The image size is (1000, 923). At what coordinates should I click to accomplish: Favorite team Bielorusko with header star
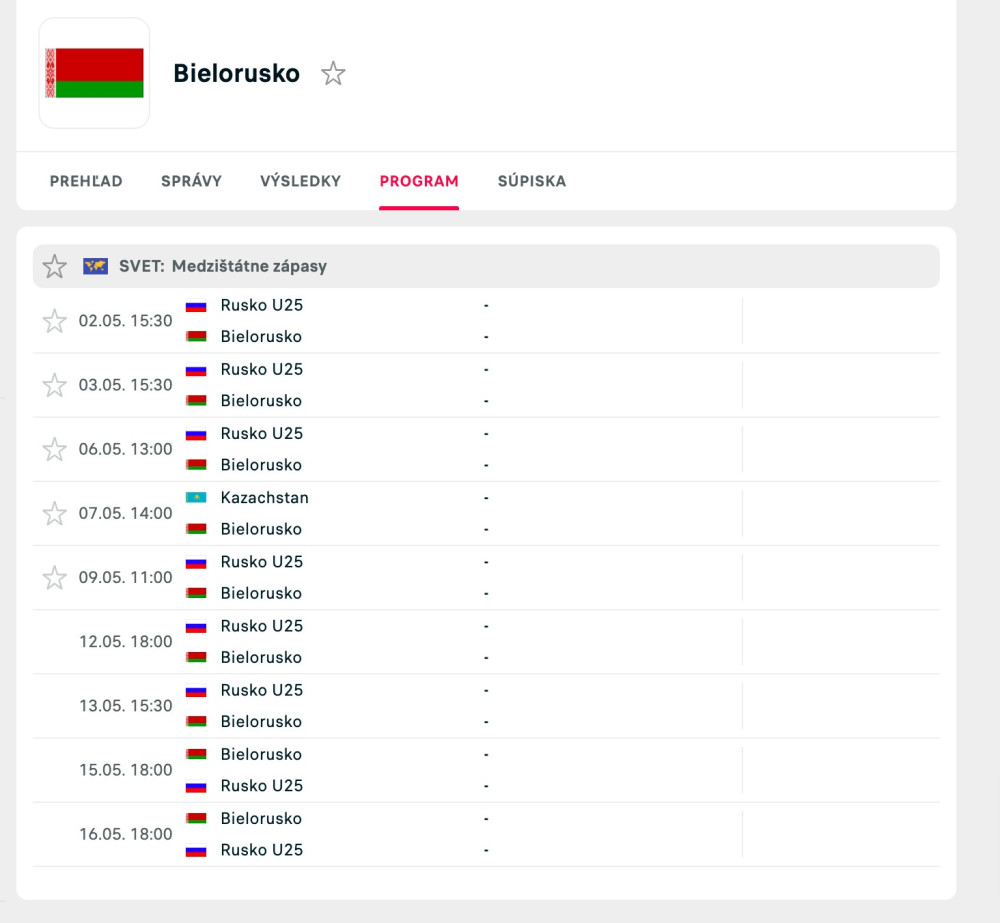333,73
